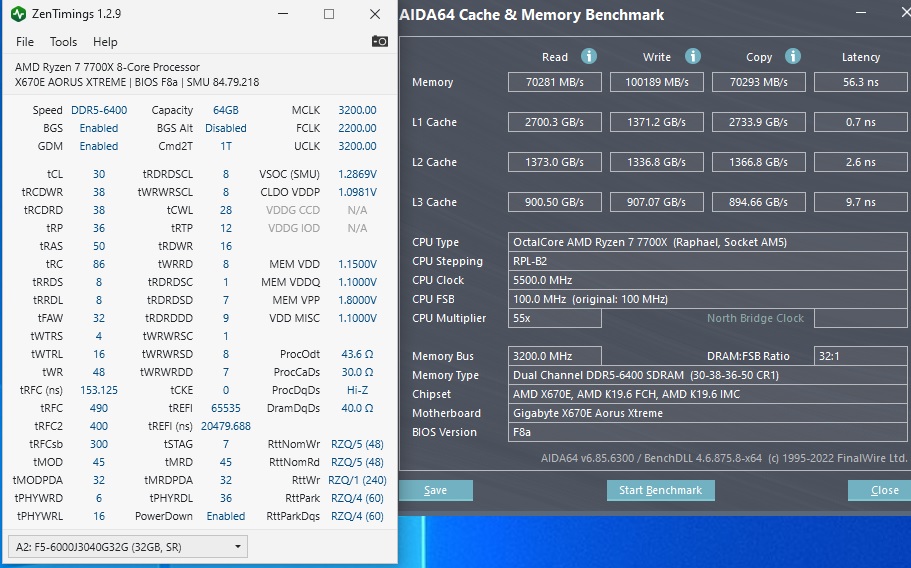Viewport: 911px width, 568px height.
Task: Click the Memory Latency value field
Action: click(860, 82)
